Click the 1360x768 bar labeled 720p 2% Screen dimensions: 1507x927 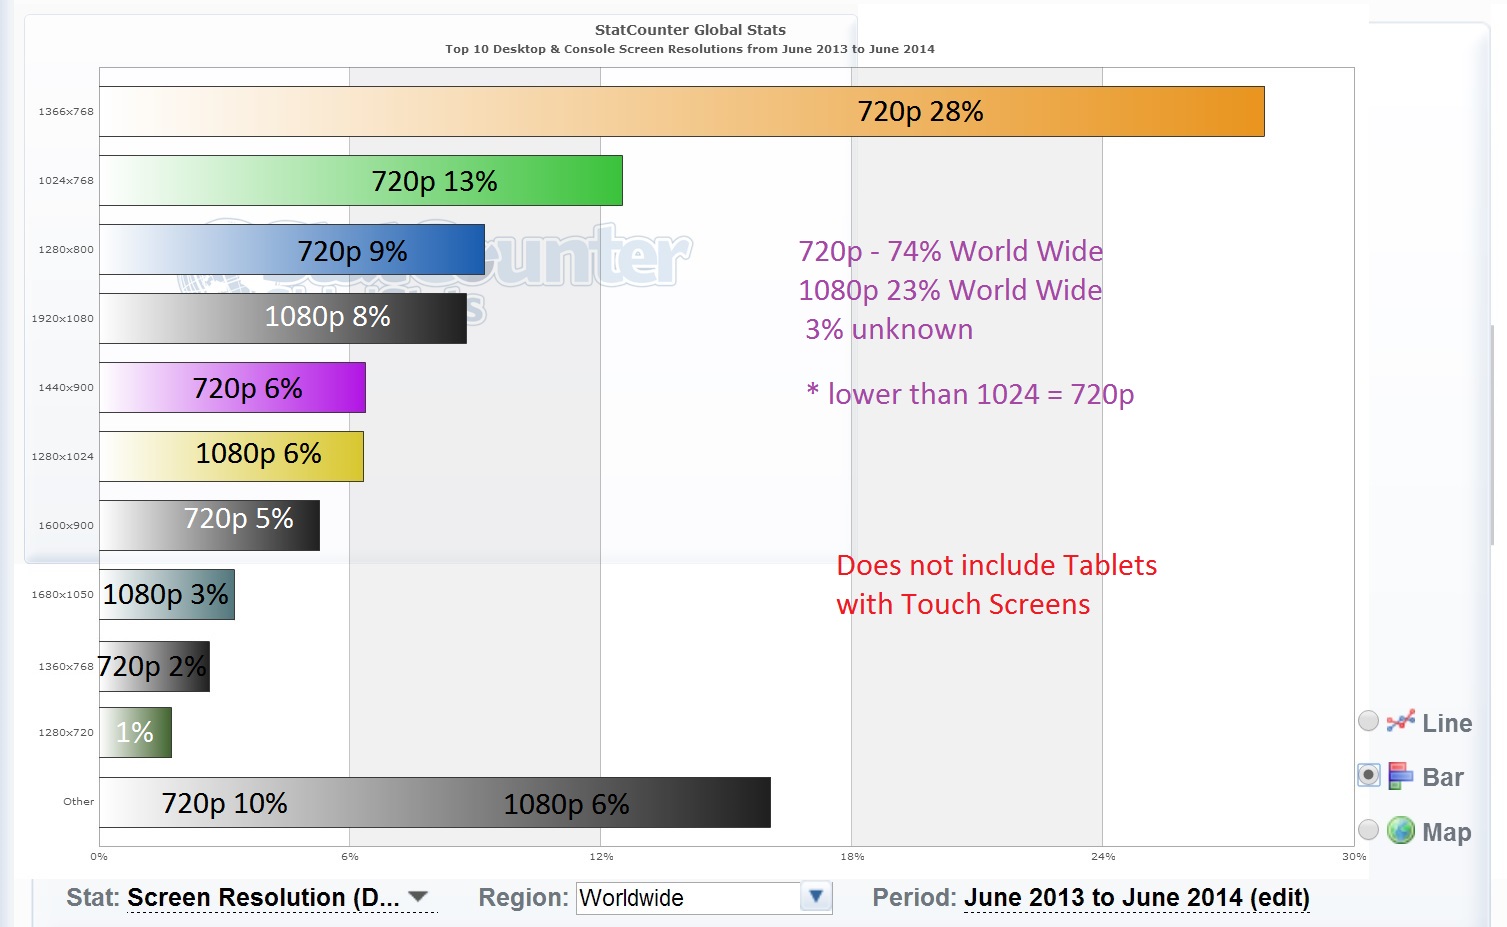tap(155, 666)
